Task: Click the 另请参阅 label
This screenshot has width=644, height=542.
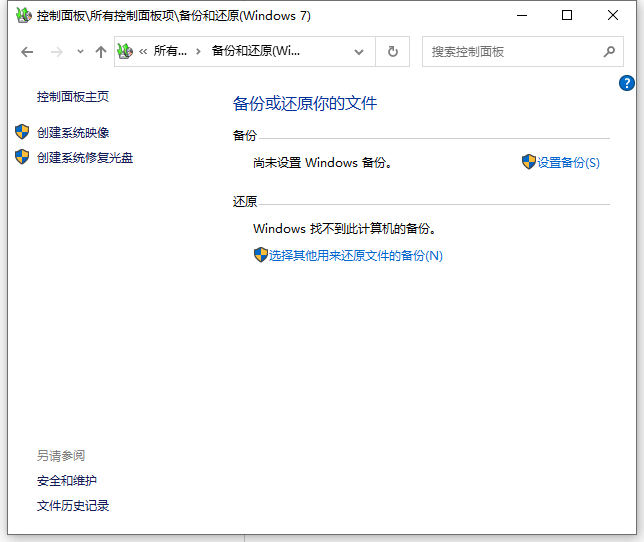Action: 61,456
